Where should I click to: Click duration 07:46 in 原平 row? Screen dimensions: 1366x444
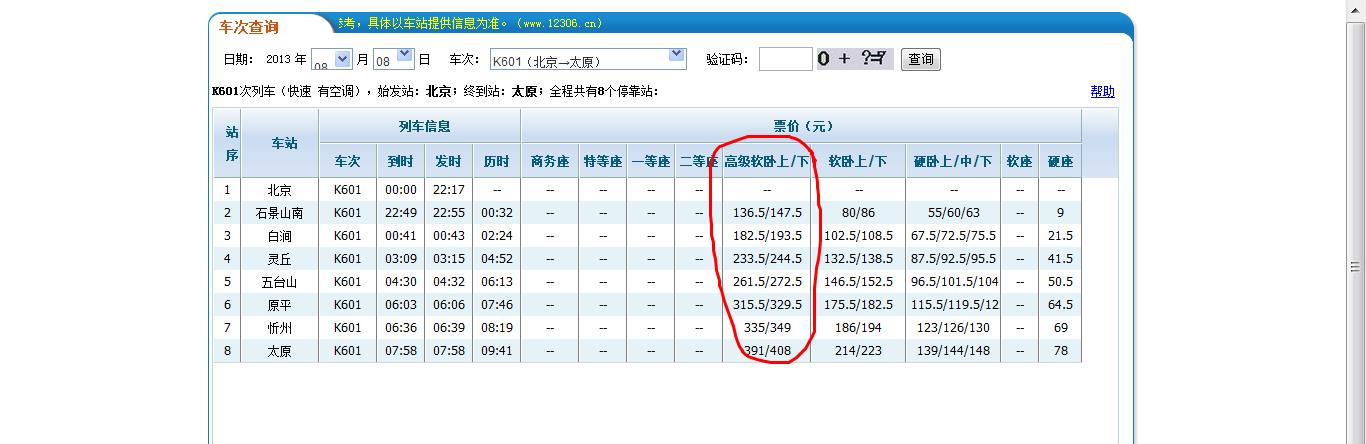pyautogui.click(x=496, y=305)
